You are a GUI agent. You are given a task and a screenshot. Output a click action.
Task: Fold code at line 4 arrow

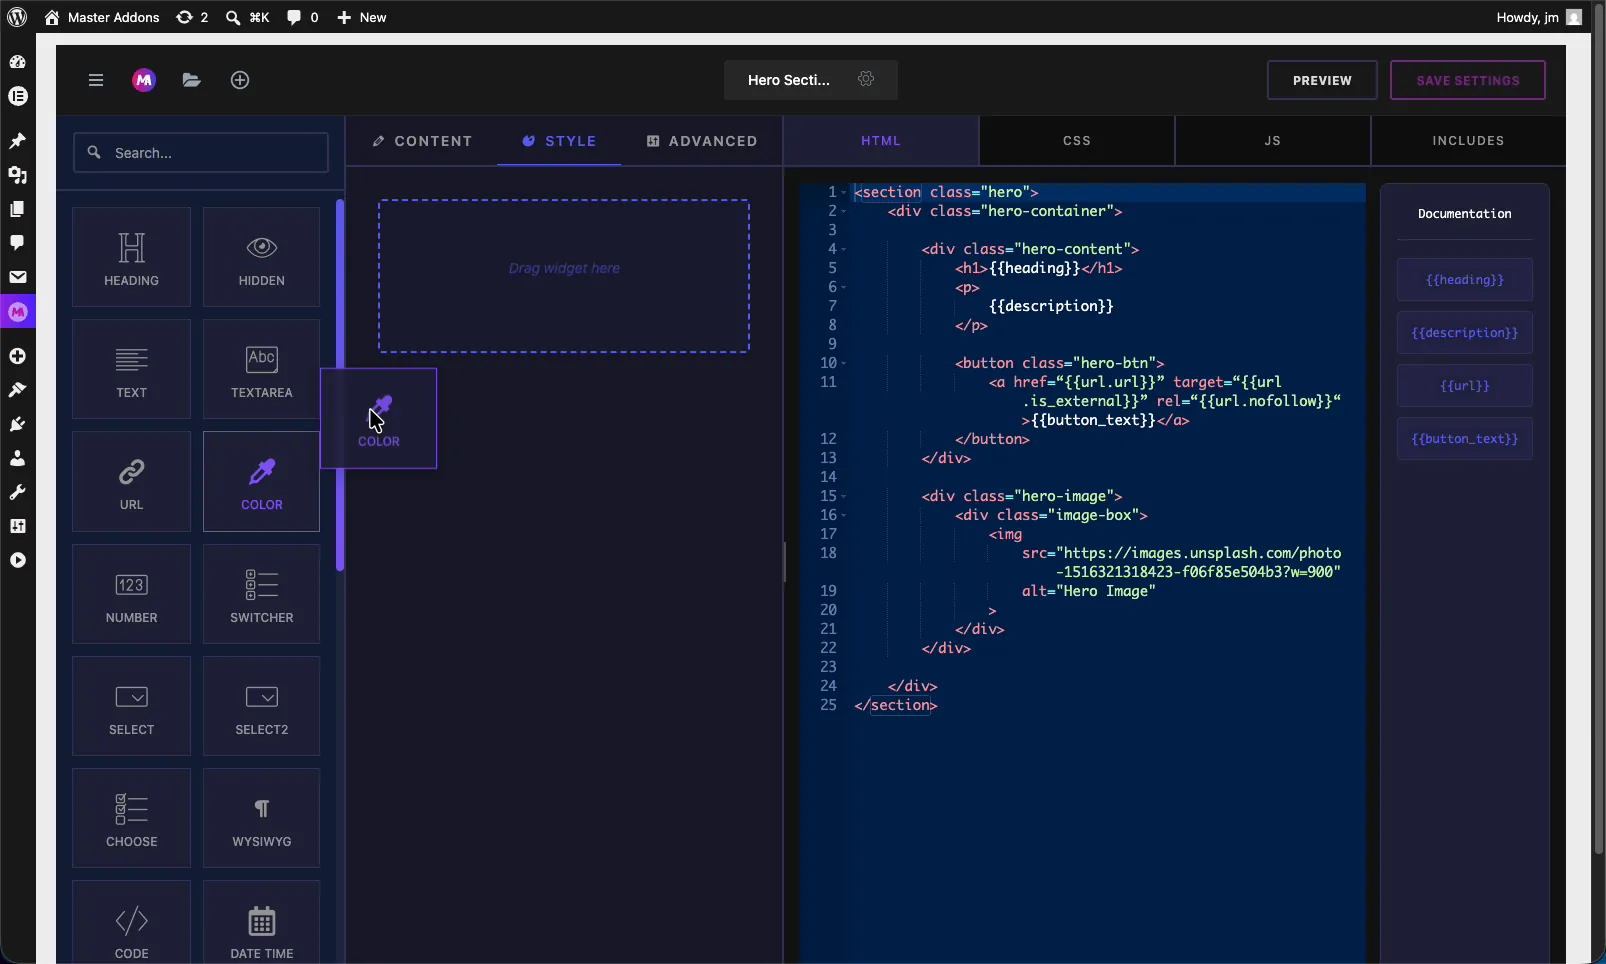point(843,249)
